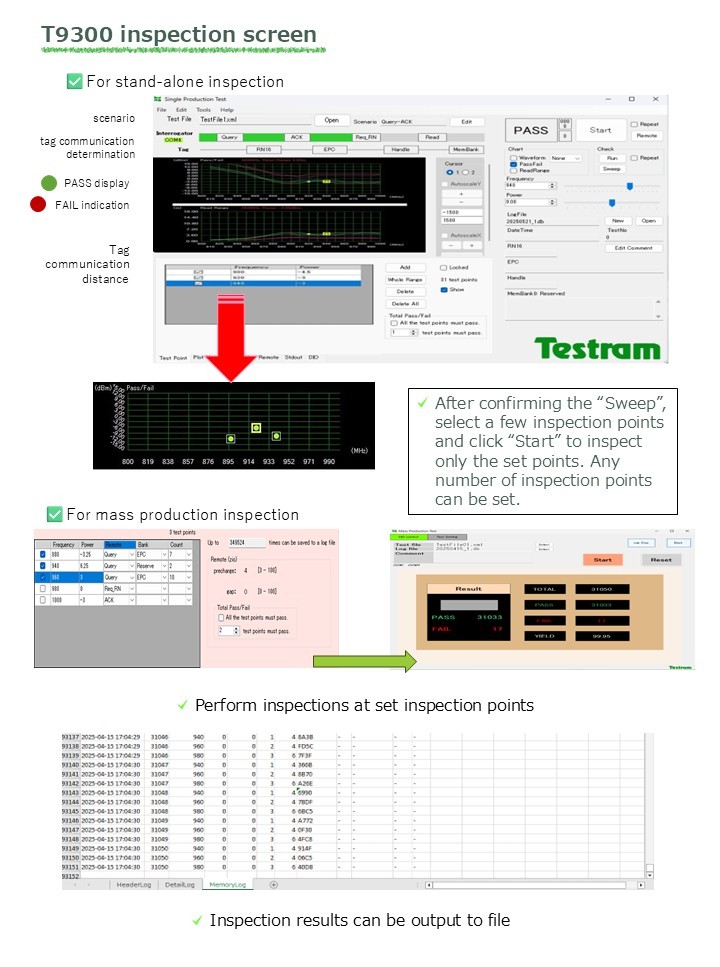Enable the Repeat checkbox next to Start

point(634,124)
